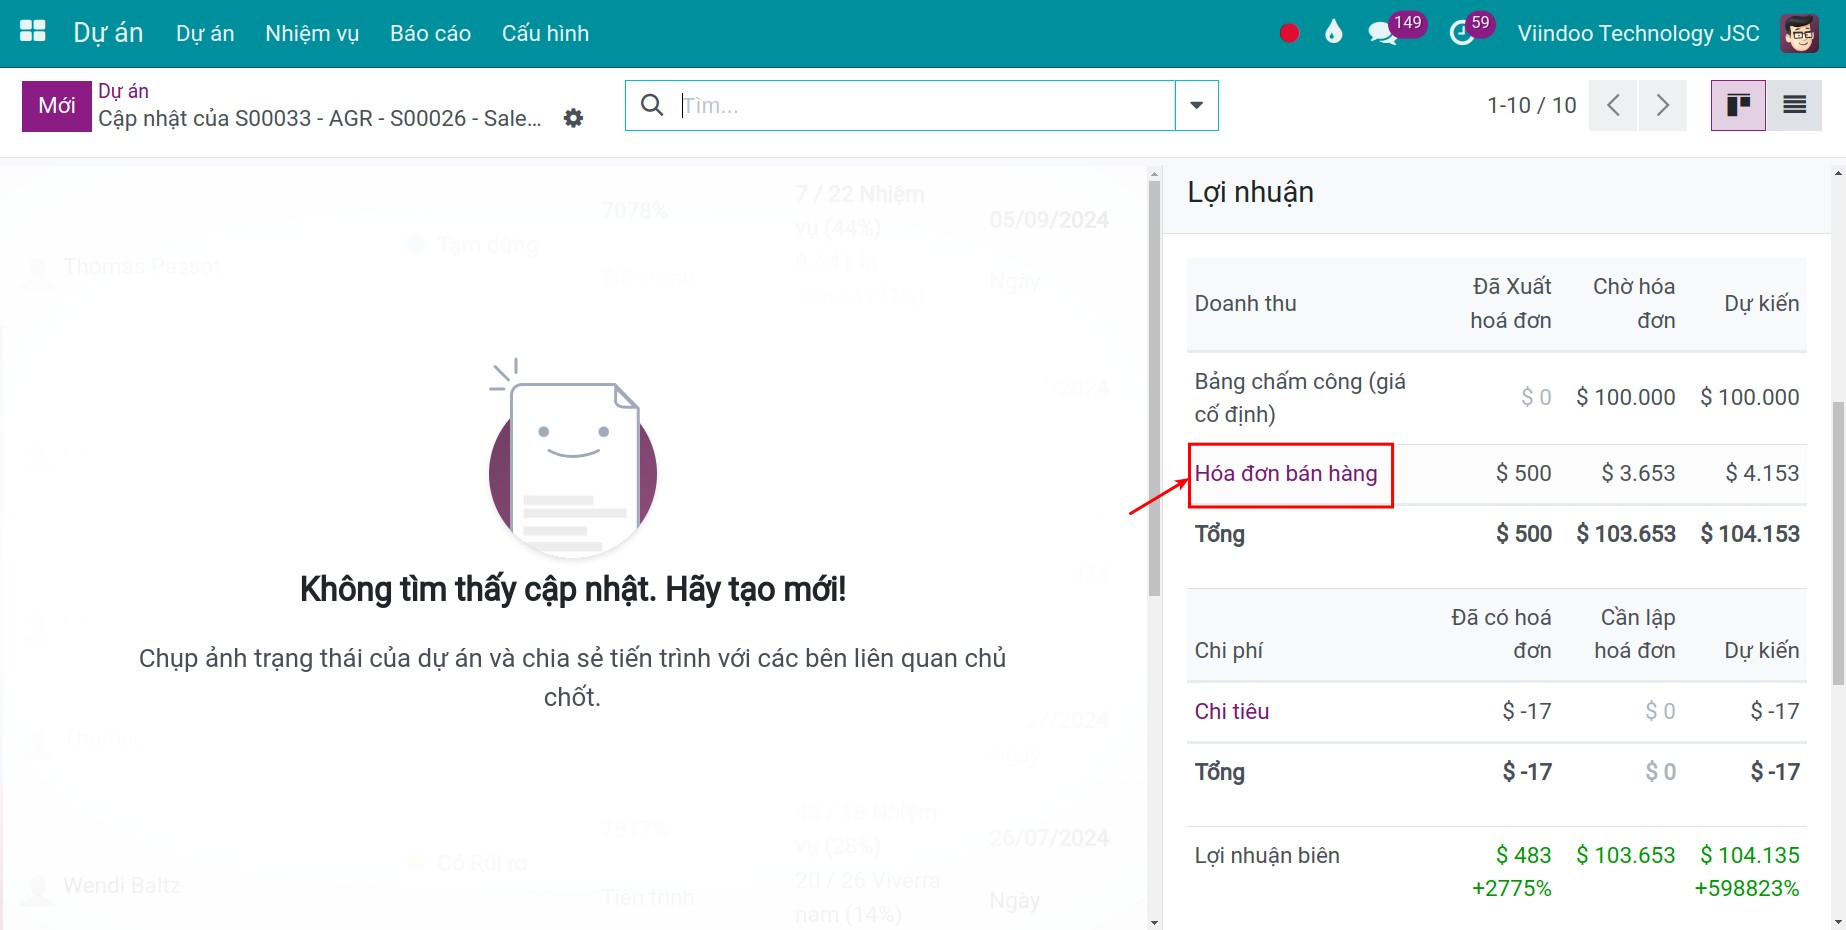The width and height of the screenshot is (1846, 930).
Task: Switch to list view
Action: point(1794,105)
